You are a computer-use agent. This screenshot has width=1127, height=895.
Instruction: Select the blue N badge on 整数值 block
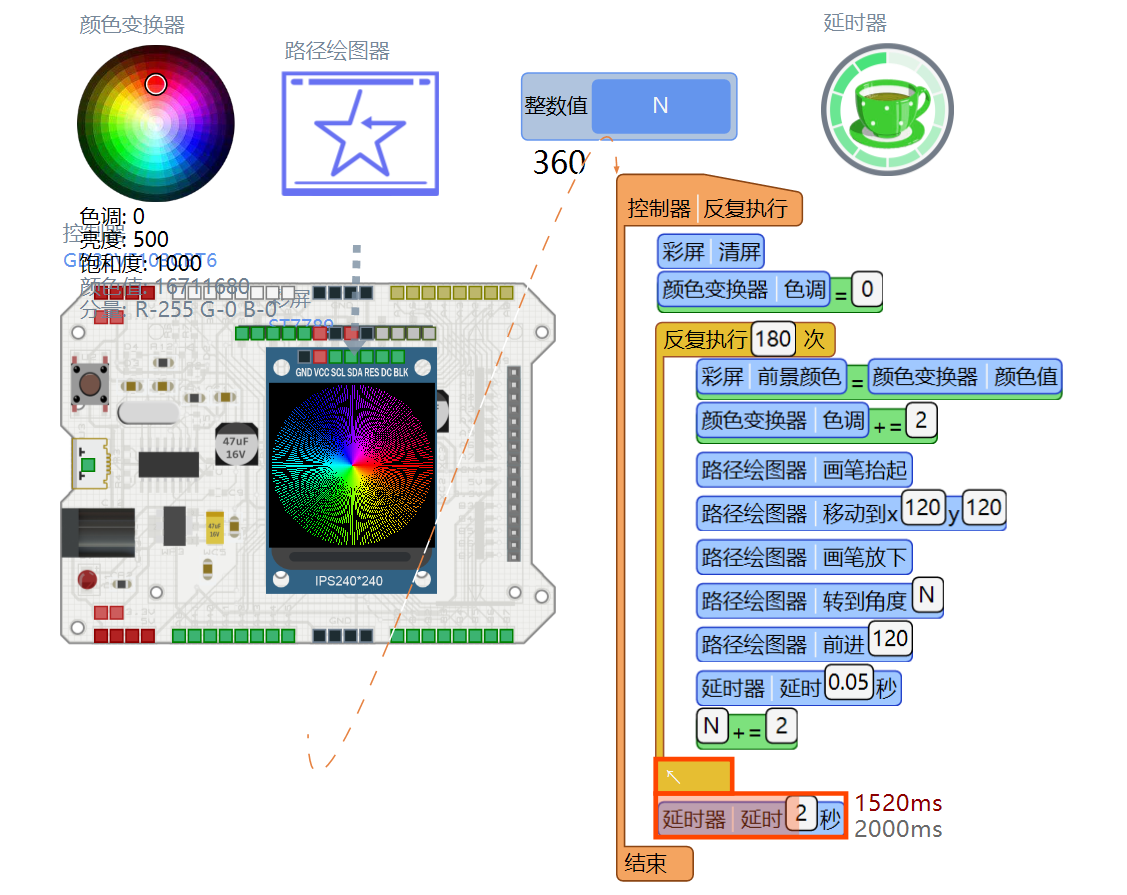[659, 106]
